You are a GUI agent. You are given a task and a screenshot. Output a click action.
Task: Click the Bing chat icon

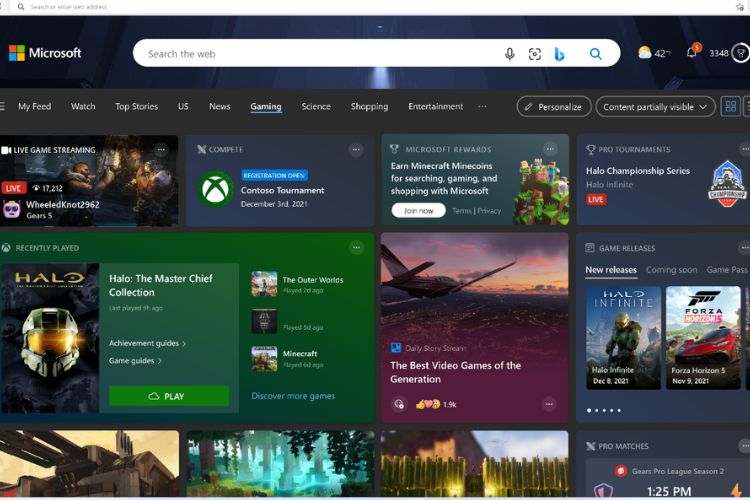(559, 54)
